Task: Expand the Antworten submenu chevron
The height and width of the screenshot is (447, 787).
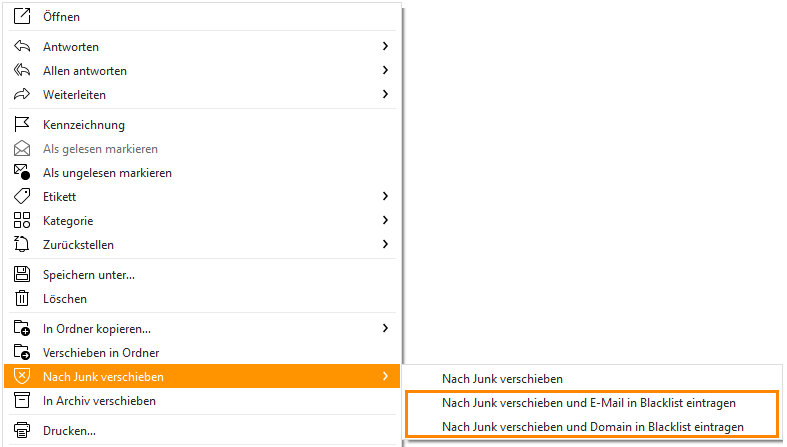Action: pyautogui.click(x=385, y=46)
